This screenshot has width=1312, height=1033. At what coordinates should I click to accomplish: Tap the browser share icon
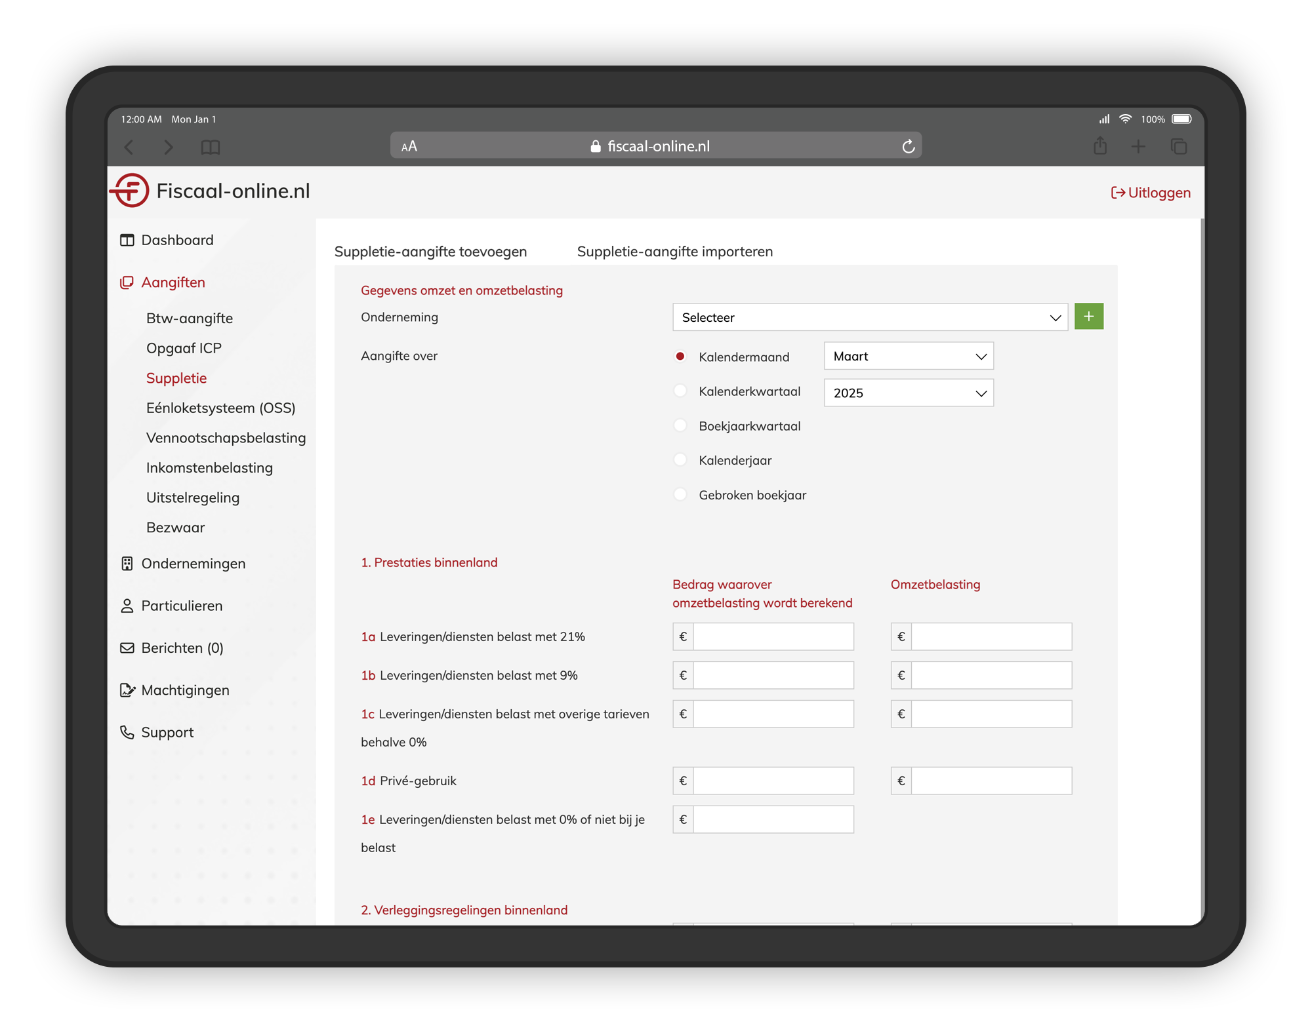tap(1100, 146)
